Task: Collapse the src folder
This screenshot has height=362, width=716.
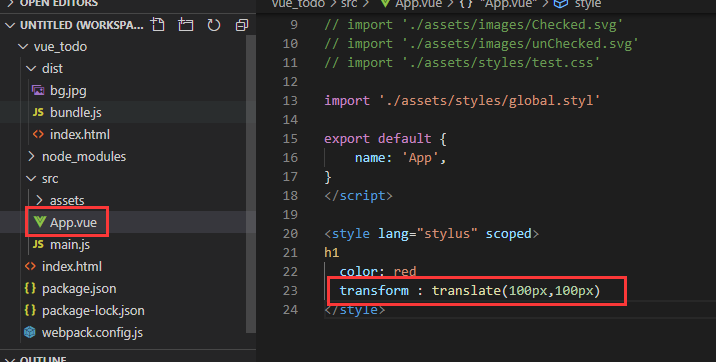Action: coord(31,178)
